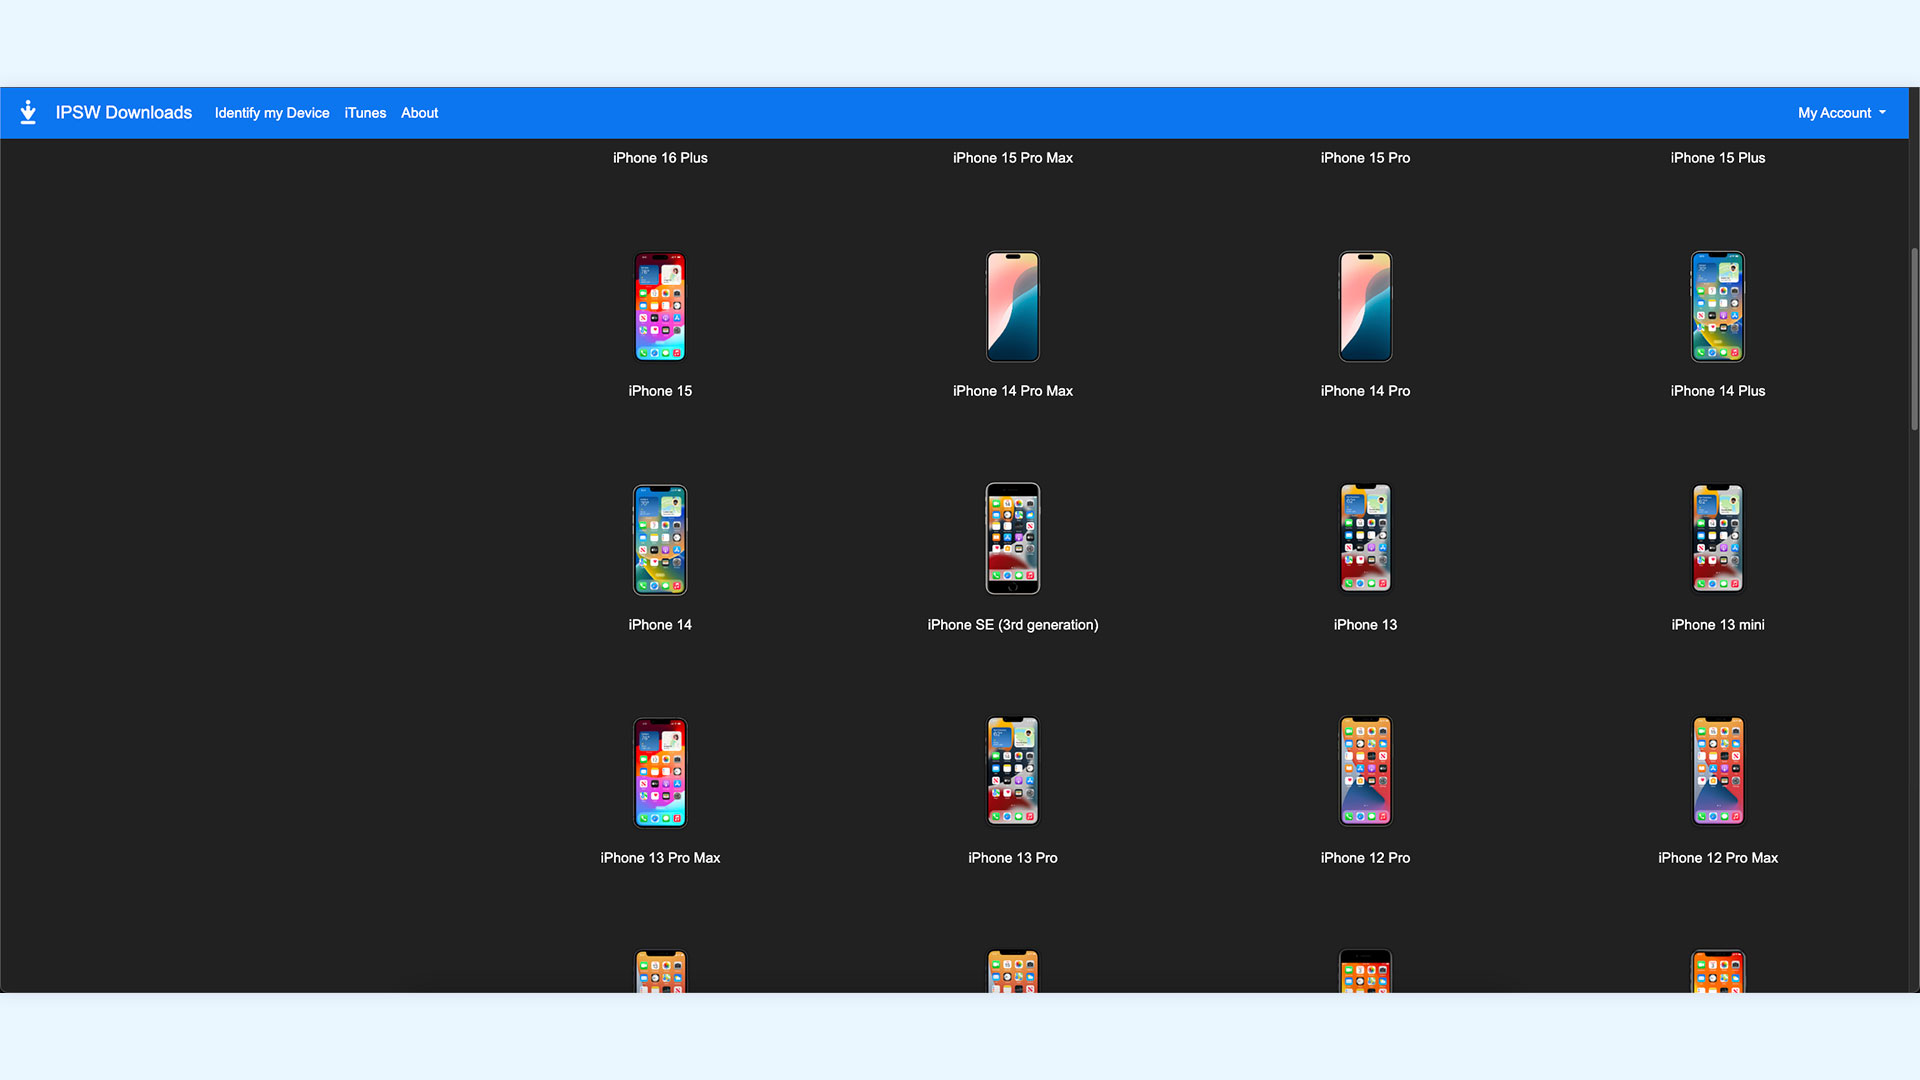1920x1080 pixels.
Task: Select the iPhone 13 device image
Action: pos(1365,539)
